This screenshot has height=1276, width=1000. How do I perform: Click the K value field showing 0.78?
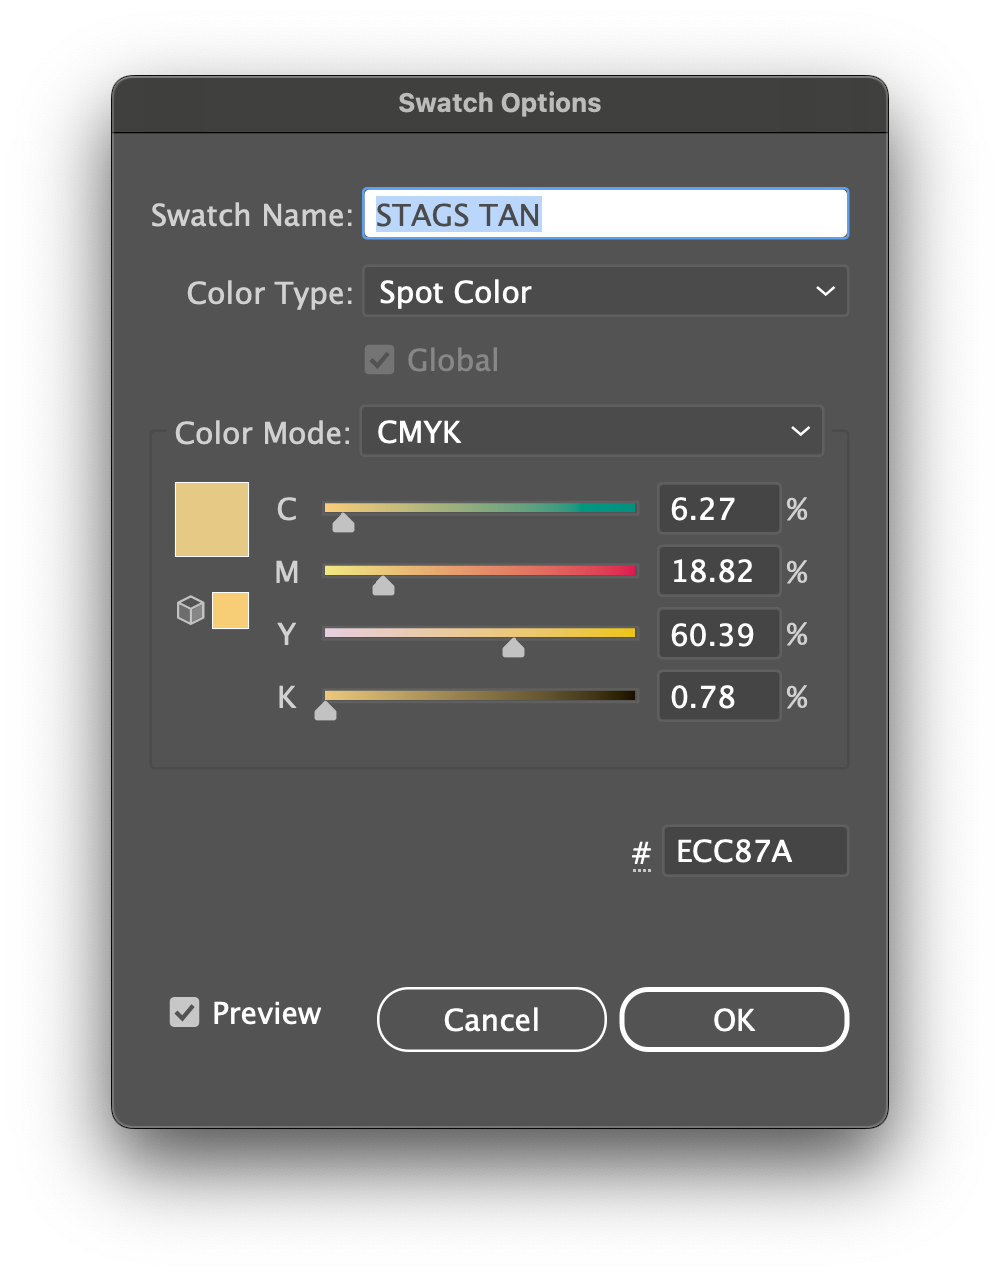point(718,696)
